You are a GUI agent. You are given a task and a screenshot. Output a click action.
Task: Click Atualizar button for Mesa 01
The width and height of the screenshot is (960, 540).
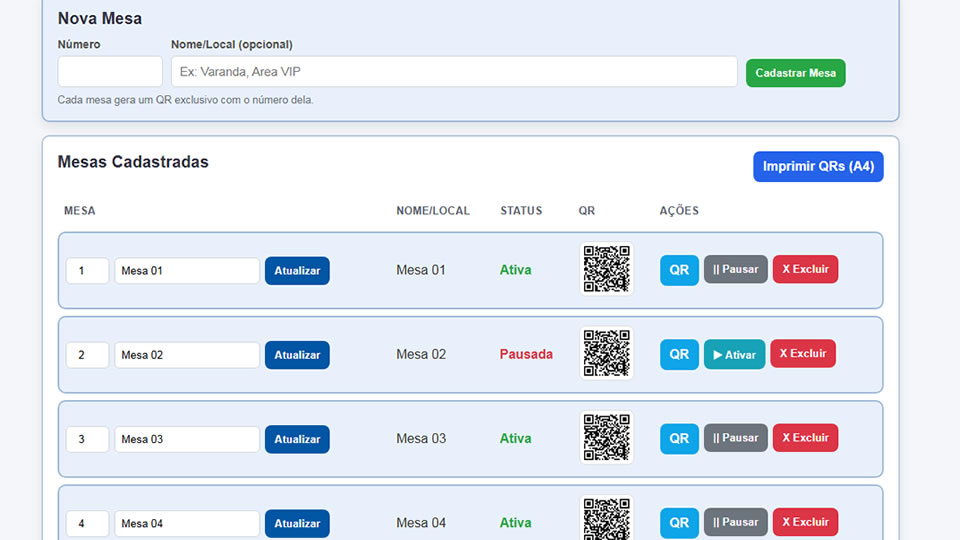coord(297,271)
